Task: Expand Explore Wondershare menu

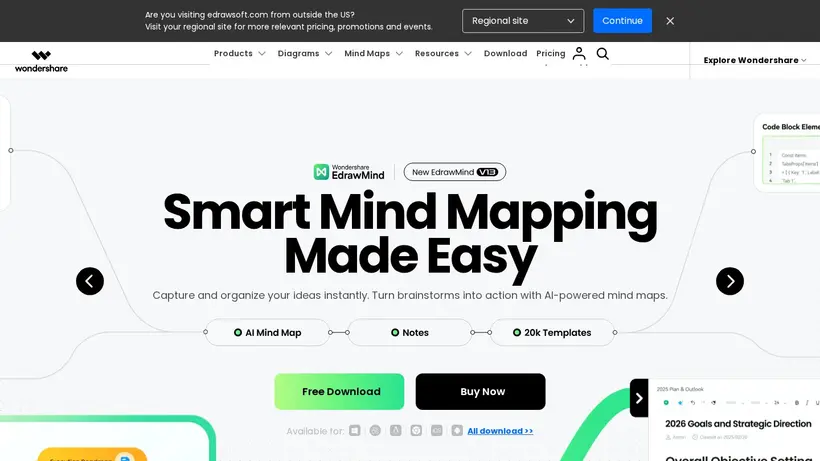Action: tap(755, 60)
